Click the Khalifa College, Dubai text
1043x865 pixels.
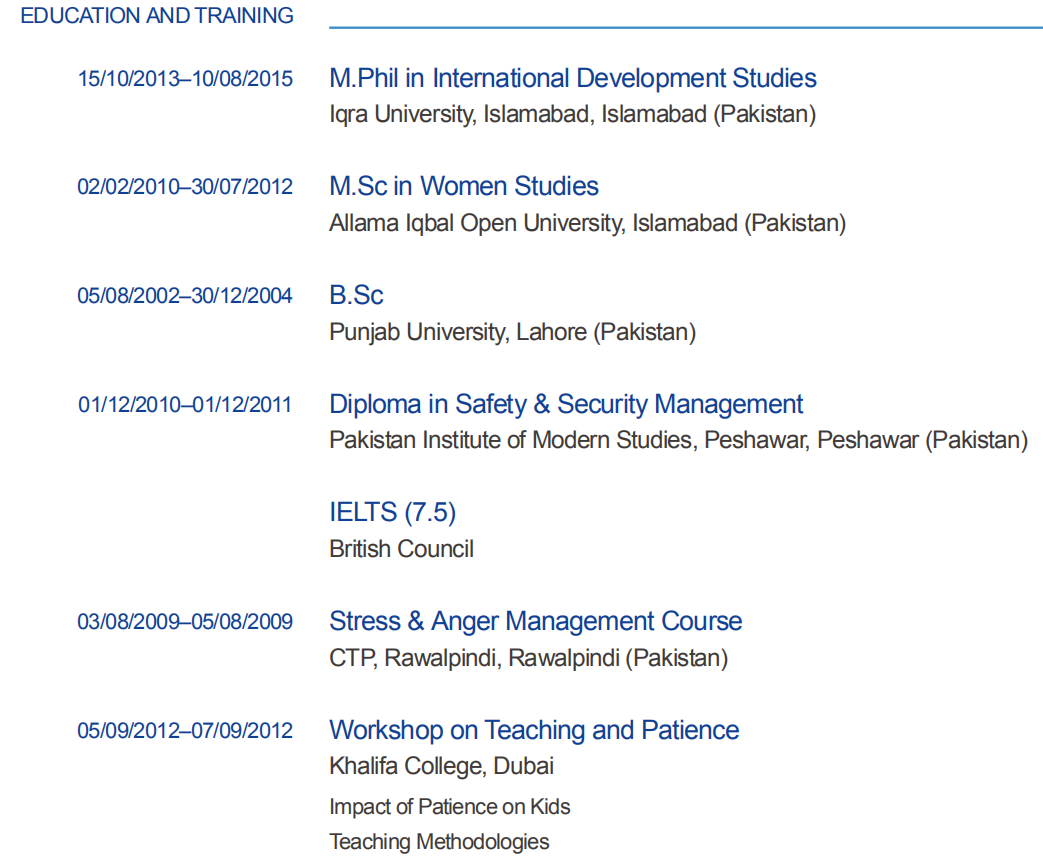pyautogui.click(x=441, y=766)
